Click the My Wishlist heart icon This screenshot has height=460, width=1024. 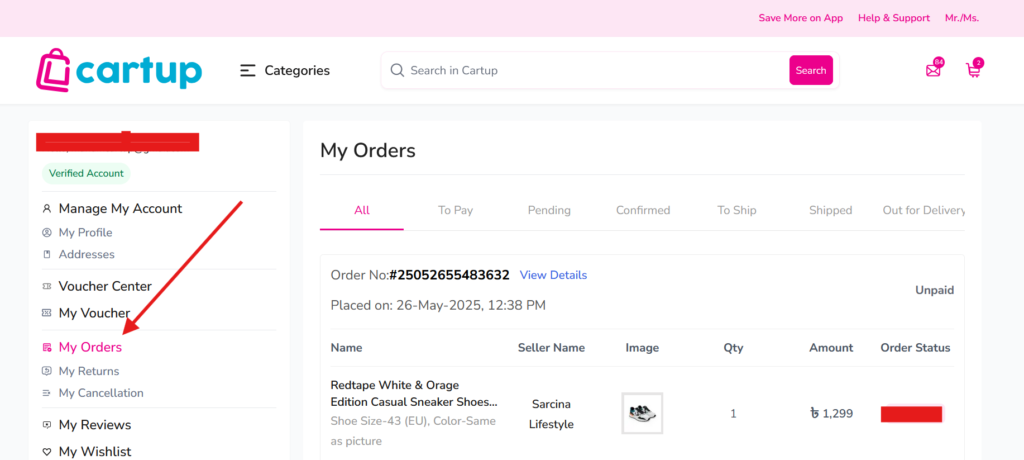[x=46, y=452]
